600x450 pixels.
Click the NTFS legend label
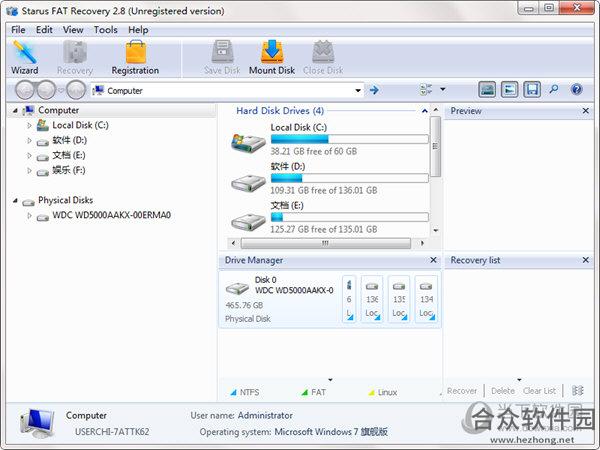(249, 393)
